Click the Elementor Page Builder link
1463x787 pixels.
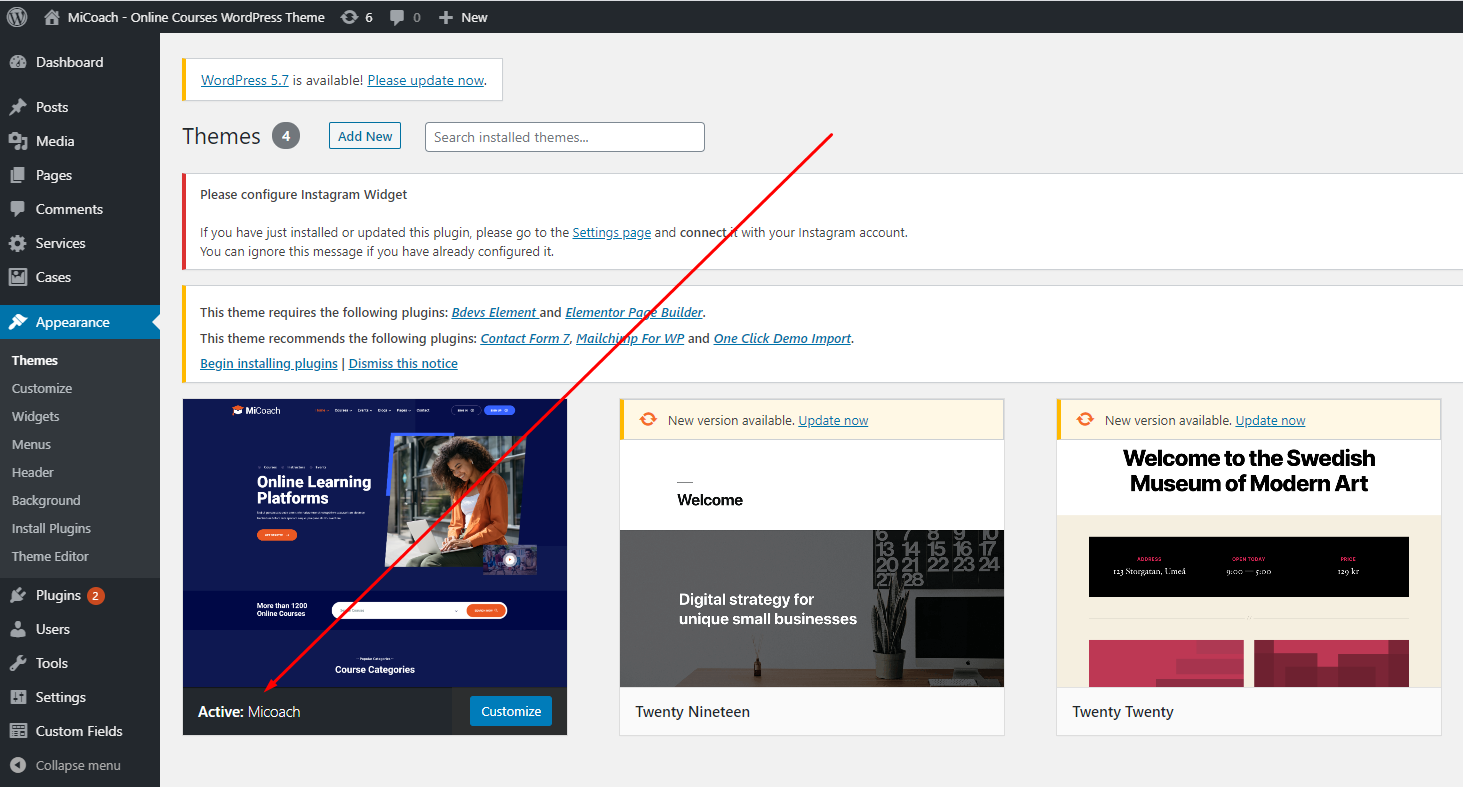pos(634,312)
